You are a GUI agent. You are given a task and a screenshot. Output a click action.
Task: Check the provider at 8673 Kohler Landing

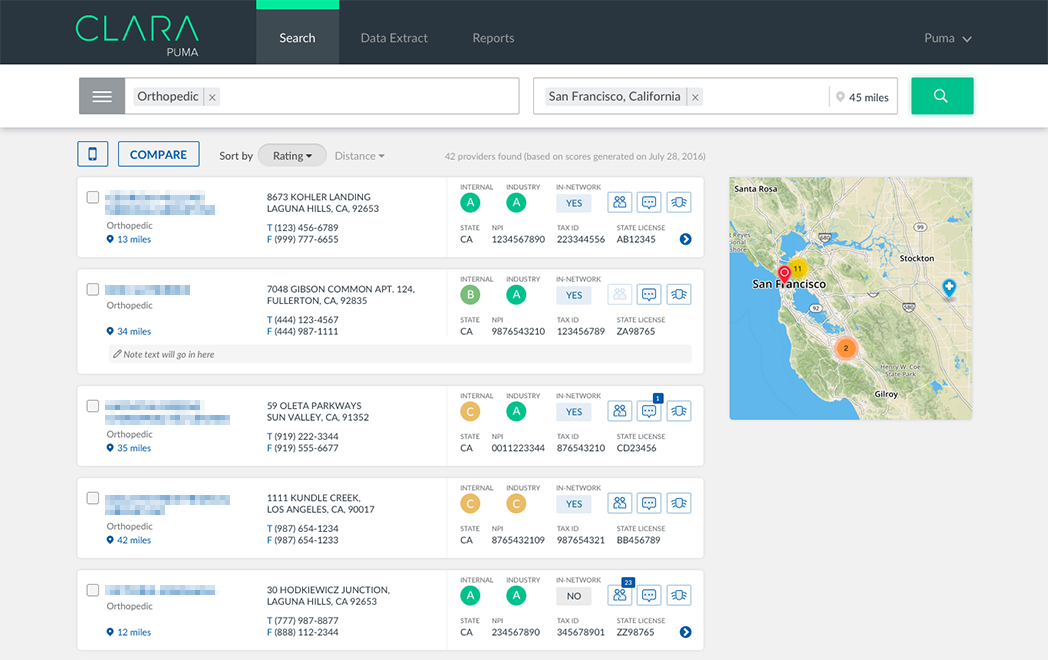93,197
